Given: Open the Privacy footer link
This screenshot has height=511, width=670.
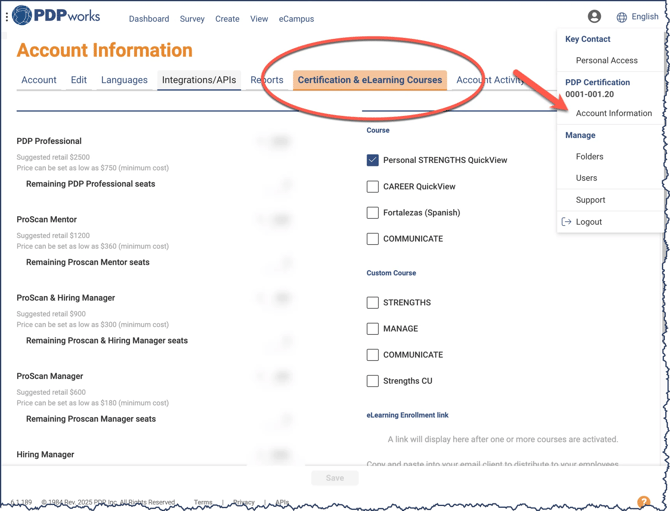Looking at the screenshot, I should tap(244, 502).
